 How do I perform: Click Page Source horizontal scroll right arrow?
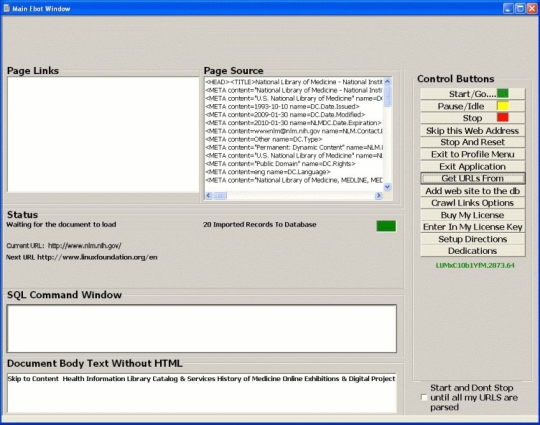378,195
